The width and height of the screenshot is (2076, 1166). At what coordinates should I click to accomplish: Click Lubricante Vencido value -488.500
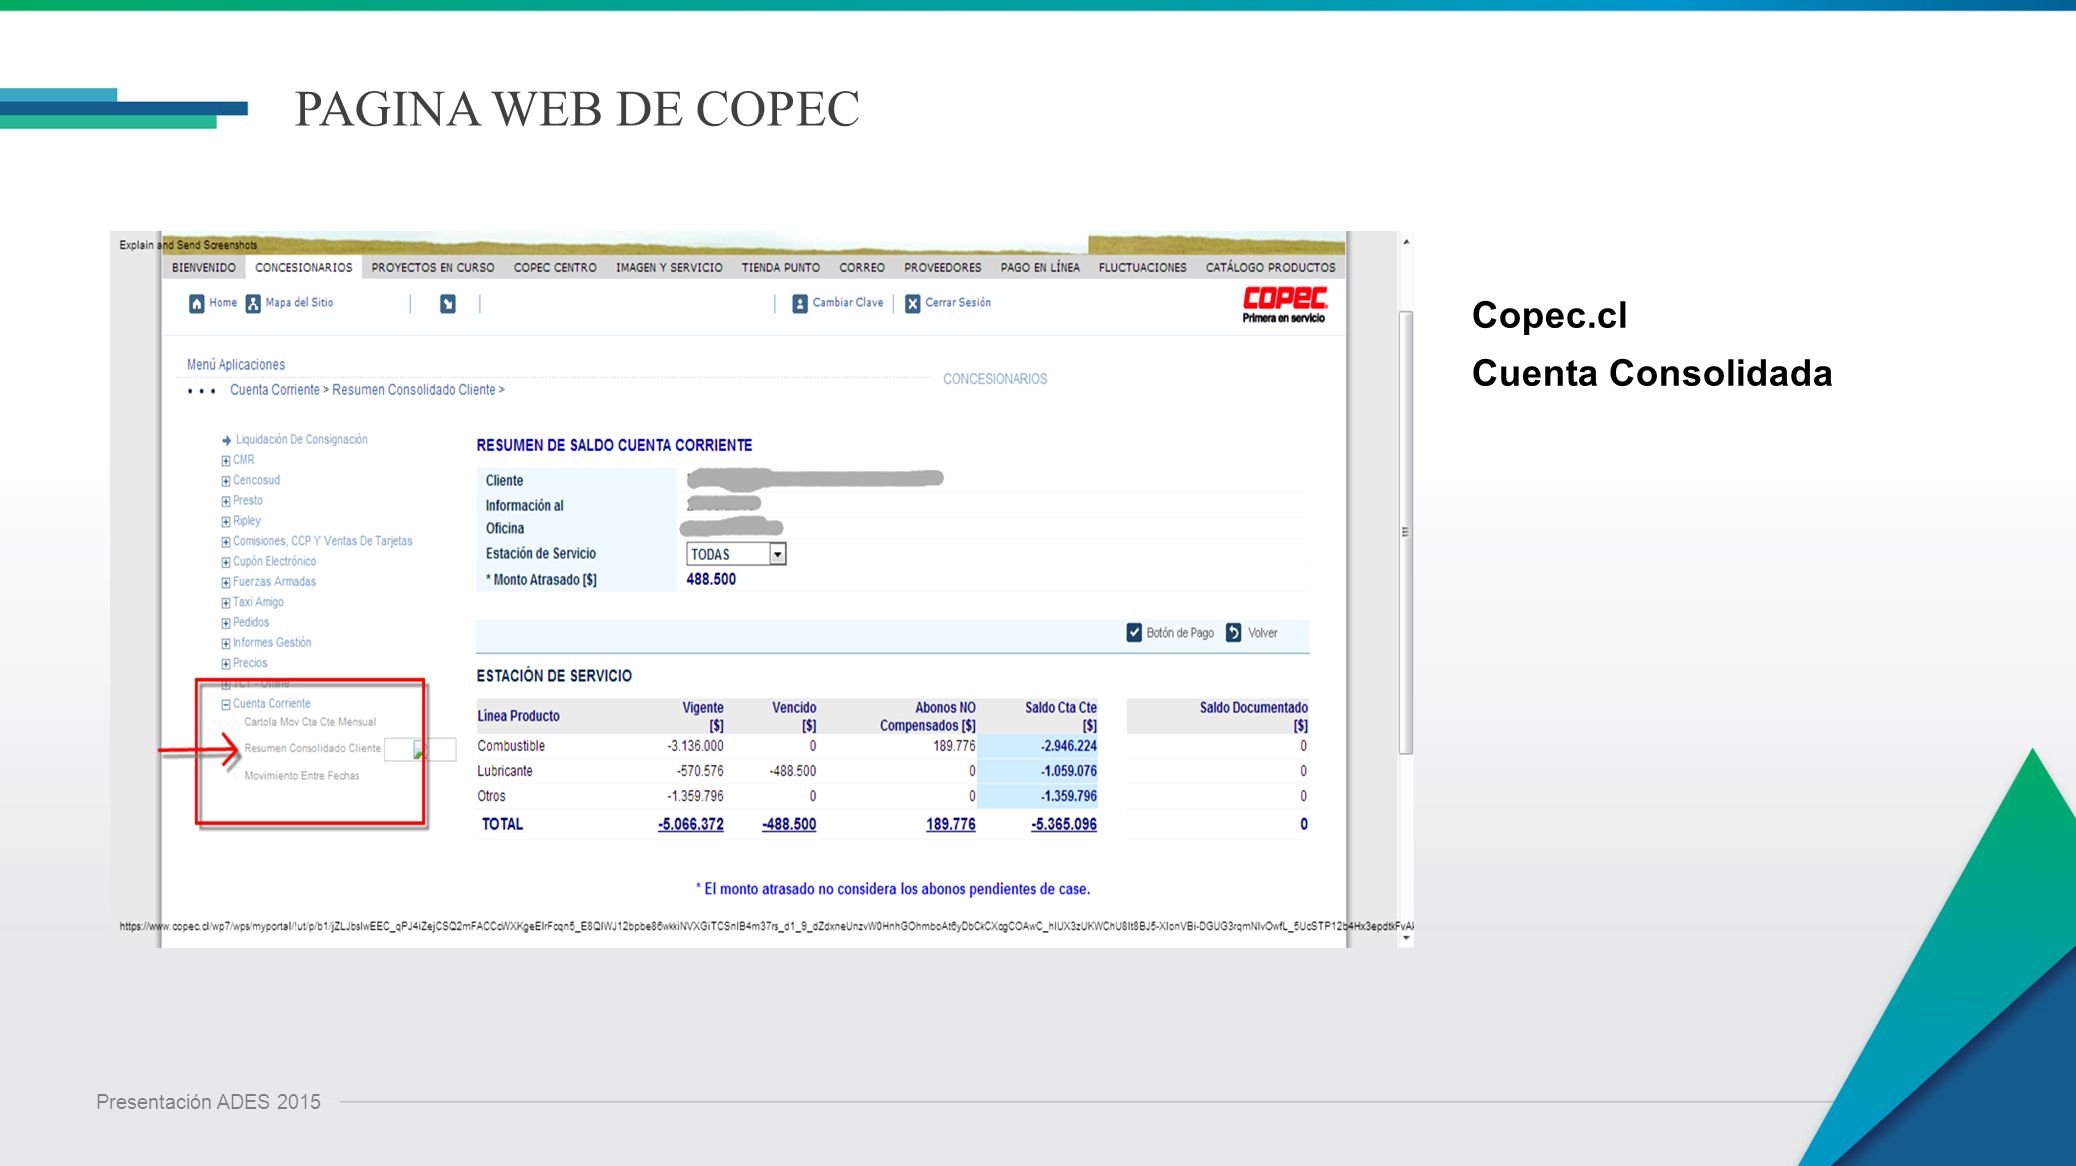[x=793, y=771]
